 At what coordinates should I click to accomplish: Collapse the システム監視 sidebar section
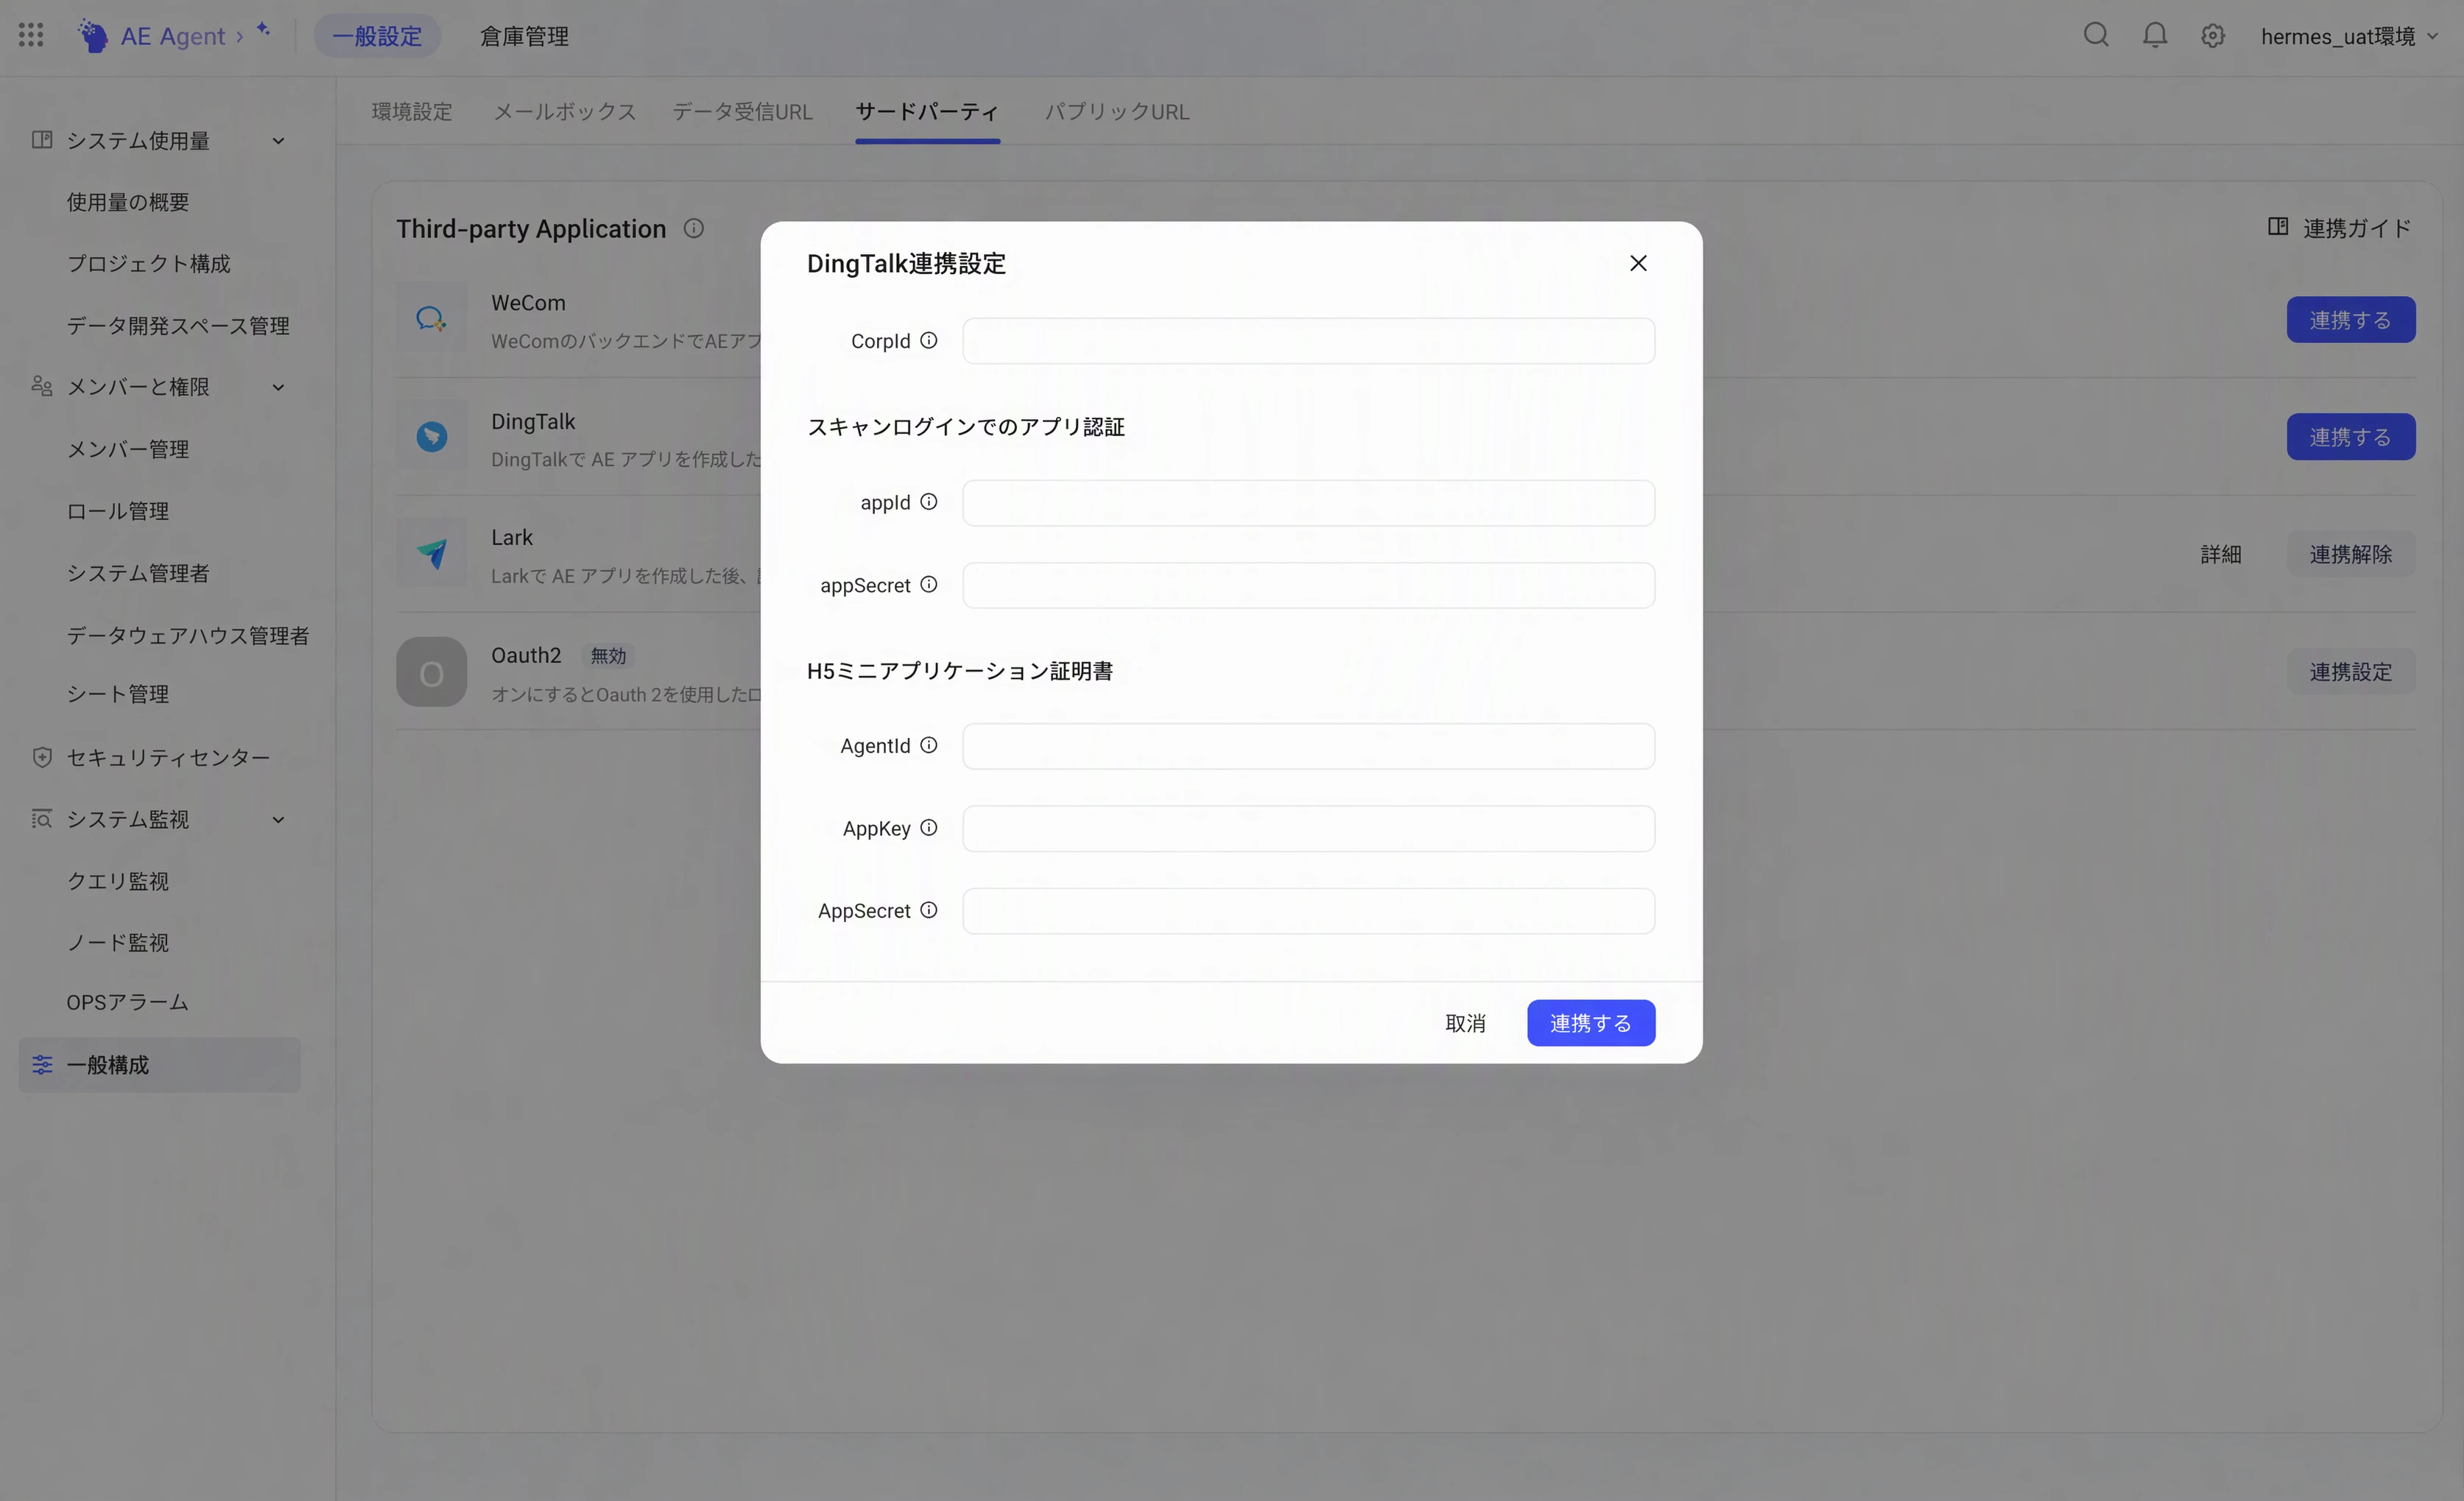click(279, 820)
